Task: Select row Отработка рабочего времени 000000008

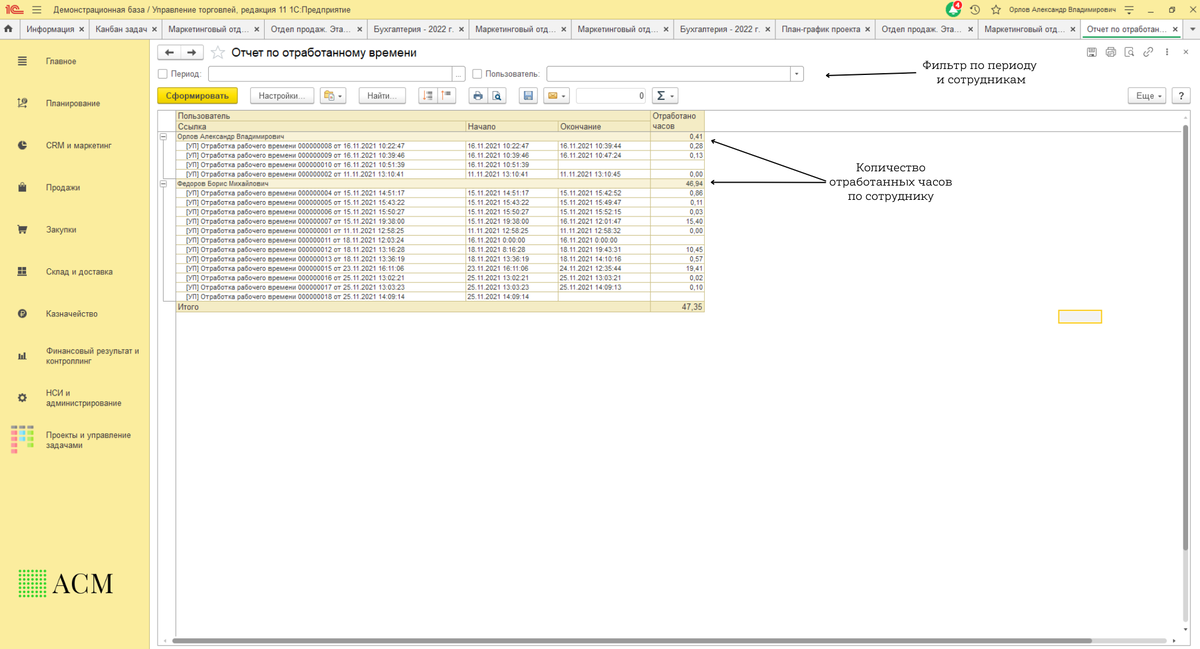Action: coord(440,146)
